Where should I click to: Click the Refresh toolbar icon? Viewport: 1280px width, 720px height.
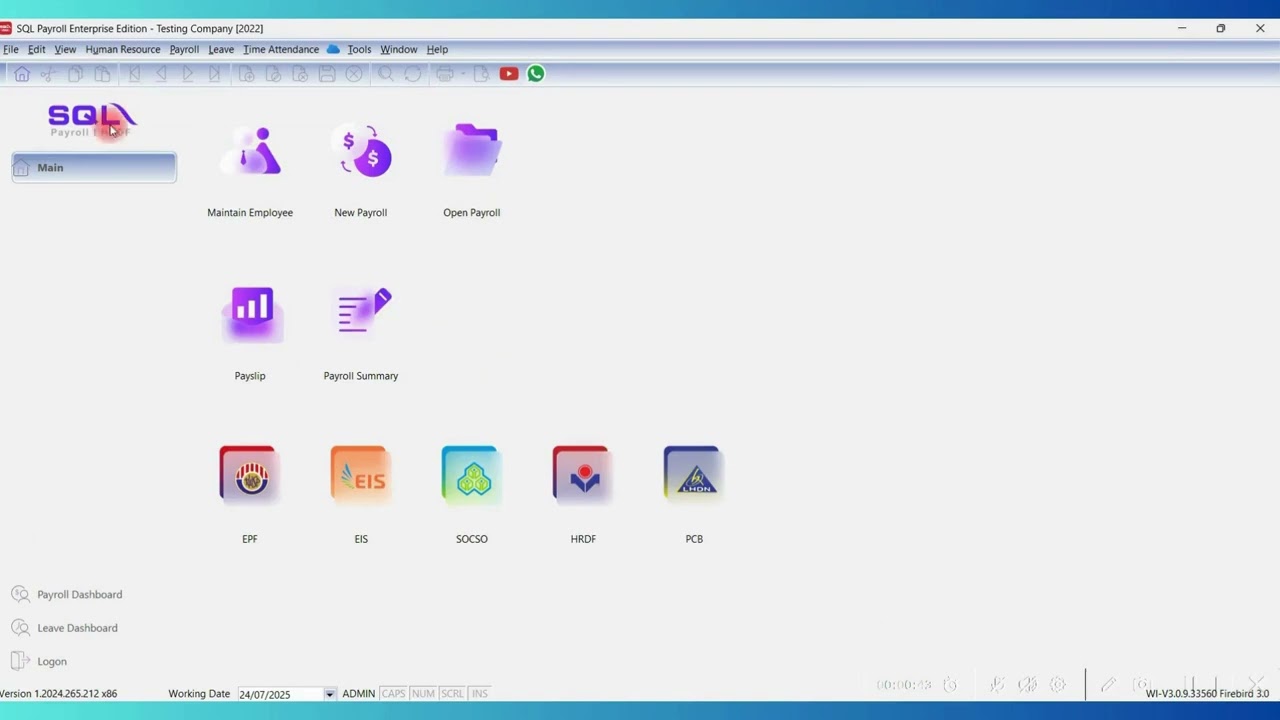[413, 74]
